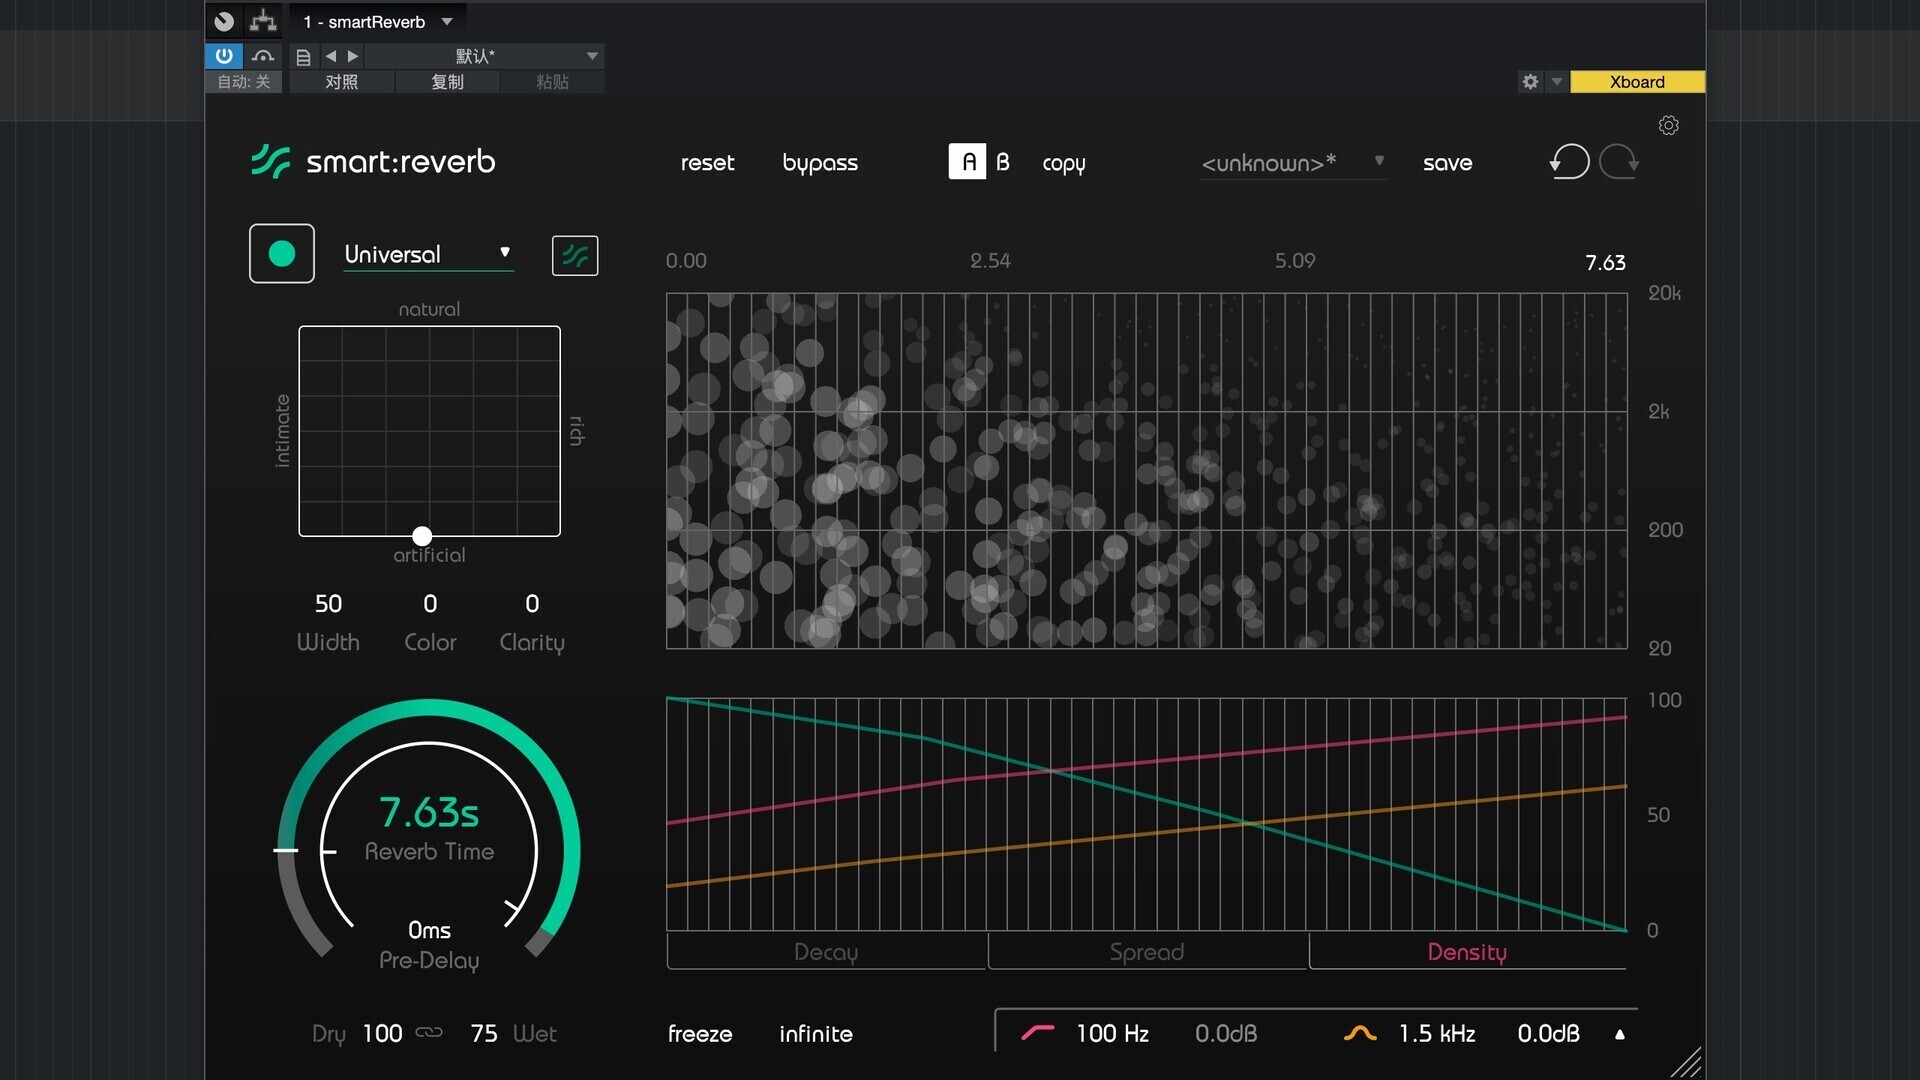This screenshot has height=1080, width=1920.
Task: Click the reset button
Action: (x=707, y=163)
